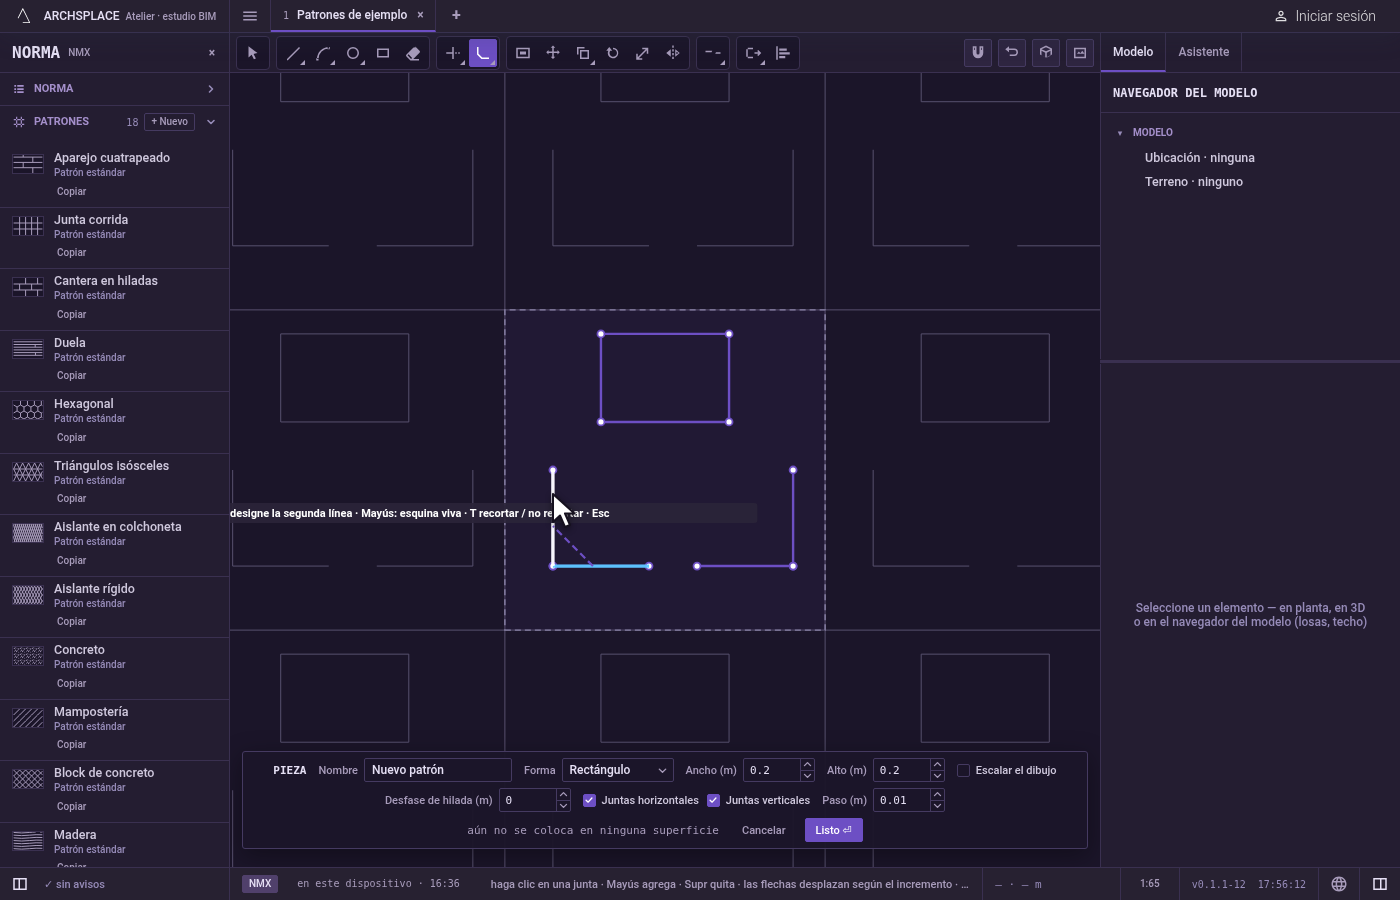Image resolution: width=1400 pixels, height=900 pixels.
Task: Enable Escalar el dibujo checkbox
Action: 963,770
